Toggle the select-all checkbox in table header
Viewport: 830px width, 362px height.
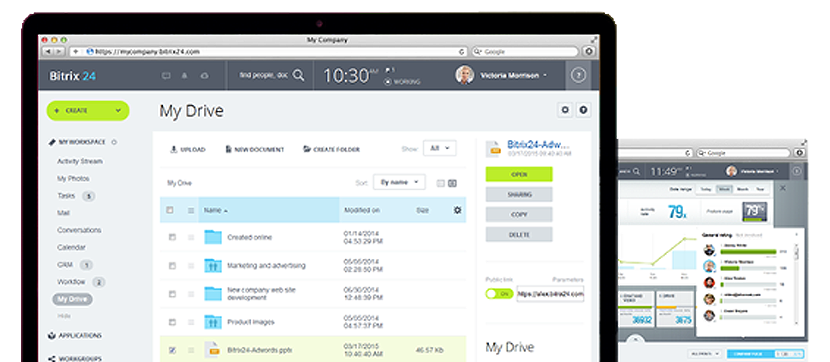click(x=170, y=210)
